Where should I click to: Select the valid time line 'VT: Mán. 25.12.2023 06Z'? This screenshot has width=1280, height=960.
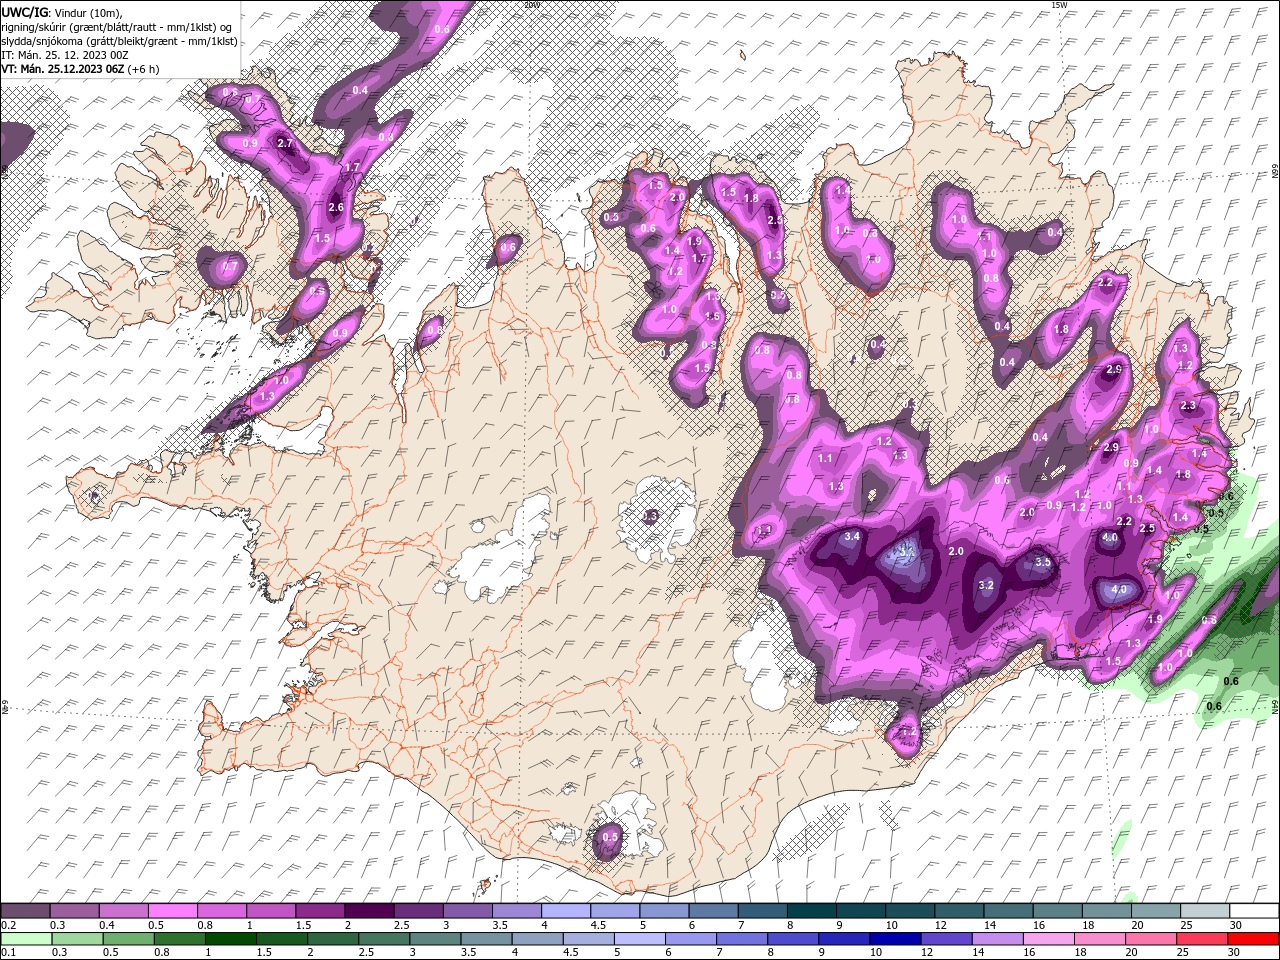[x=62, y=69]
